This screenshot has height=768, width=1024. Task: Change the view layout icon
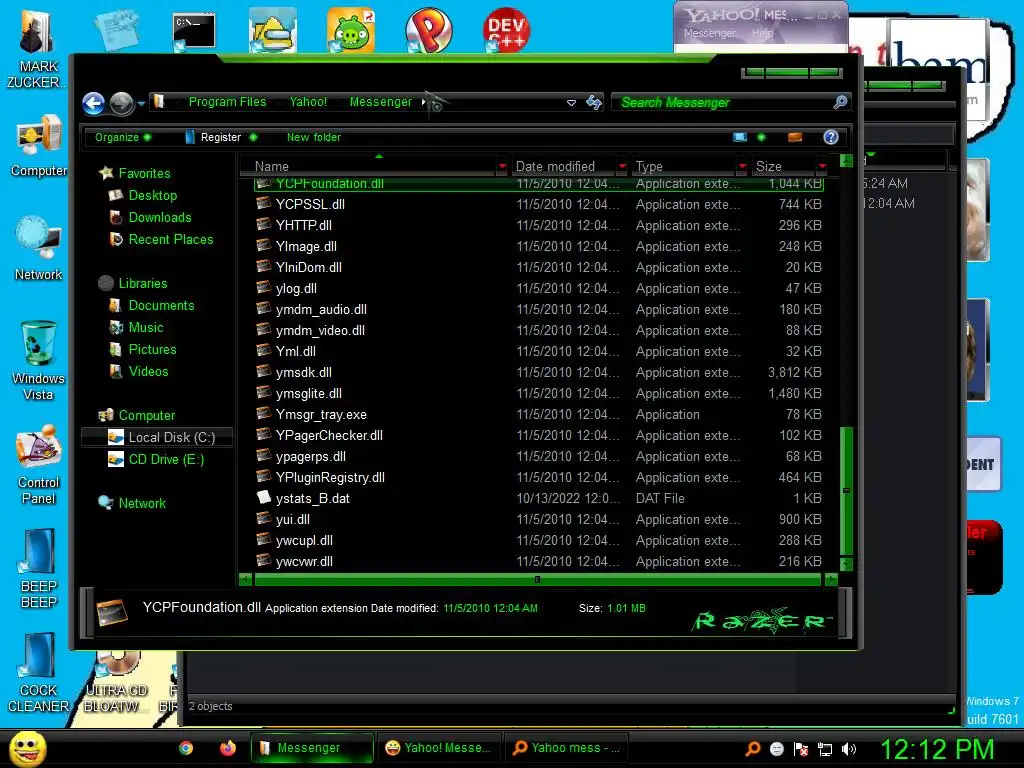pyautogui.click(x=739, y=137)
